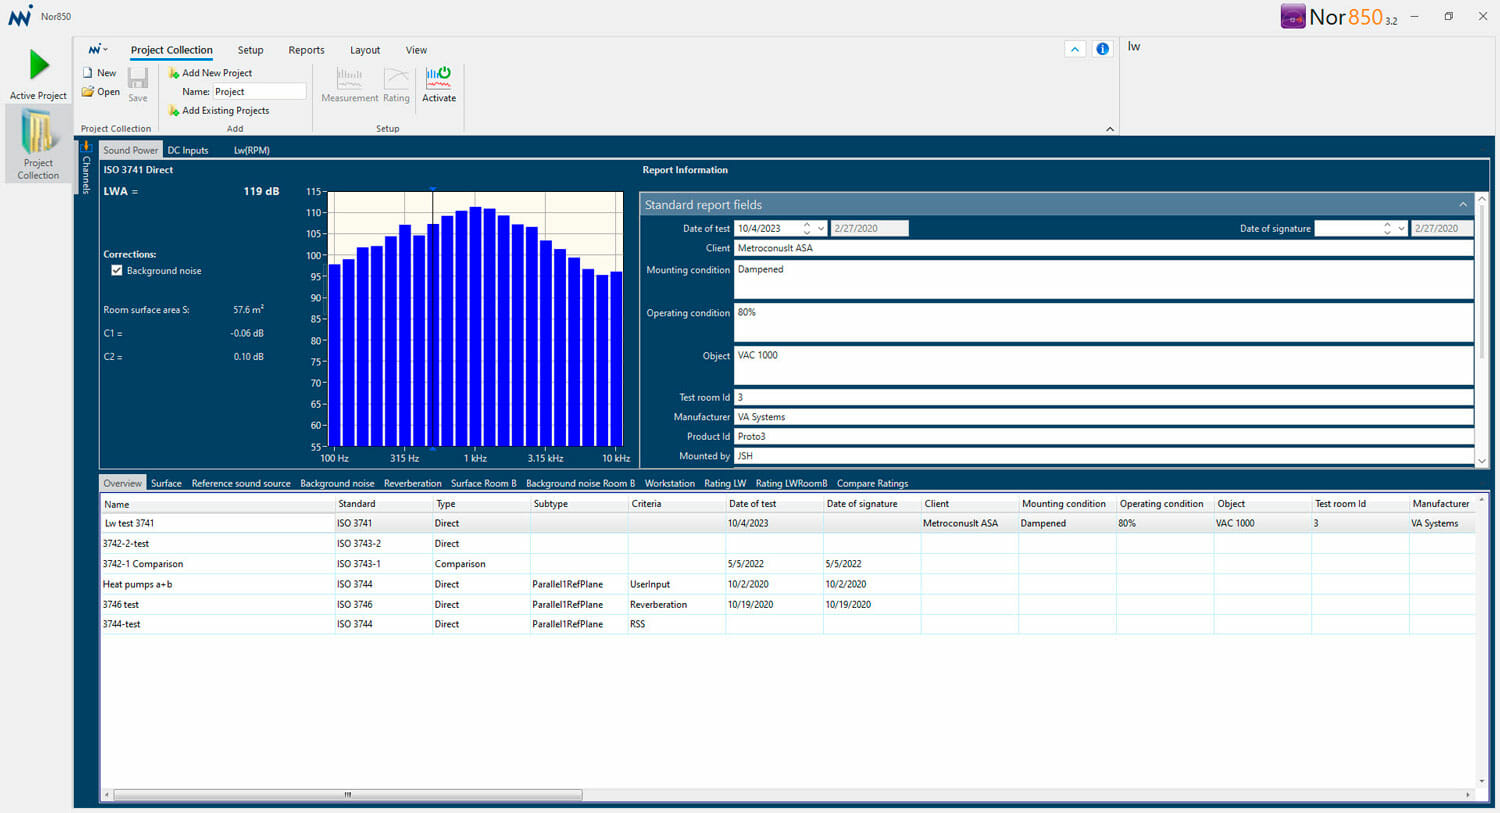Click the horizontal scrollbar under project table
The image size is (1500, 813).
click(347, 795)
